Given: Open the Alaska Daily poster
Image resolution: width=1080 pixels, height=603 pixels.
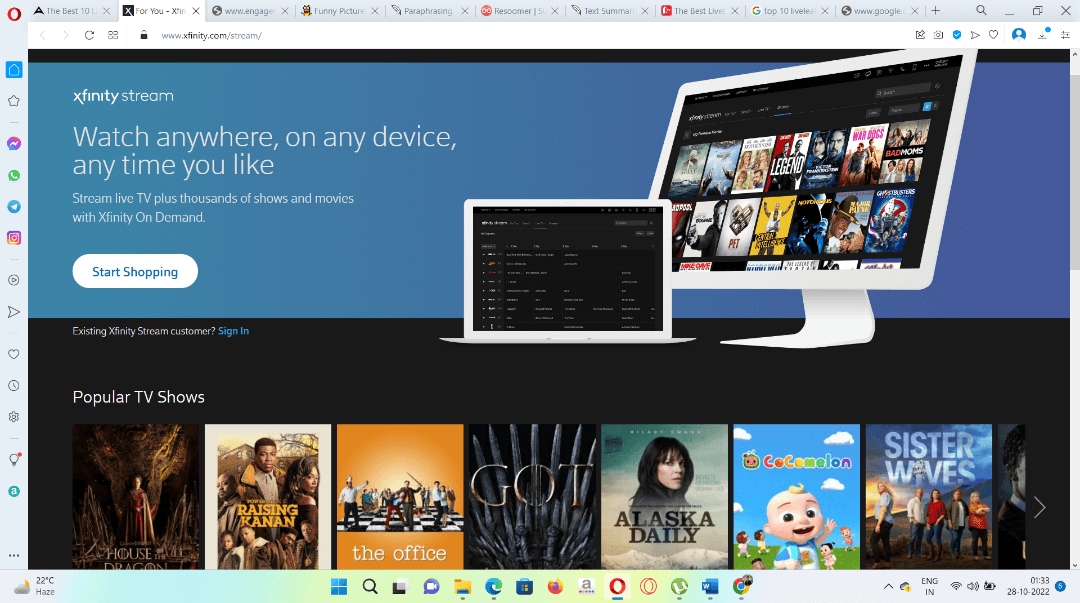Looking at the screenshot, I should 665,496.
